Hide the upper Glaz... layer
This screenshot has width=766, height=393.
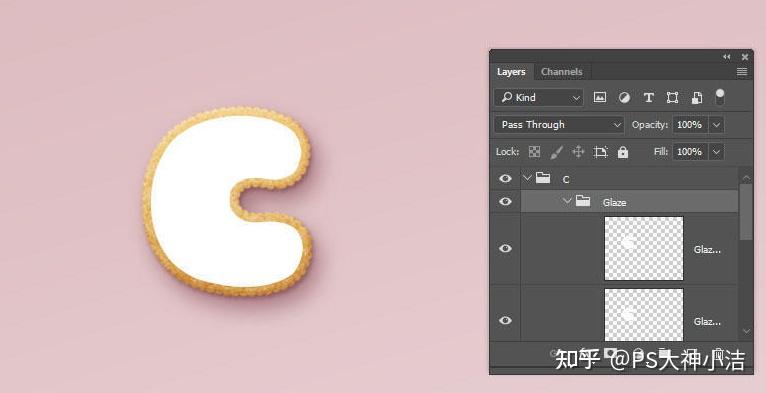click(505, 248)
